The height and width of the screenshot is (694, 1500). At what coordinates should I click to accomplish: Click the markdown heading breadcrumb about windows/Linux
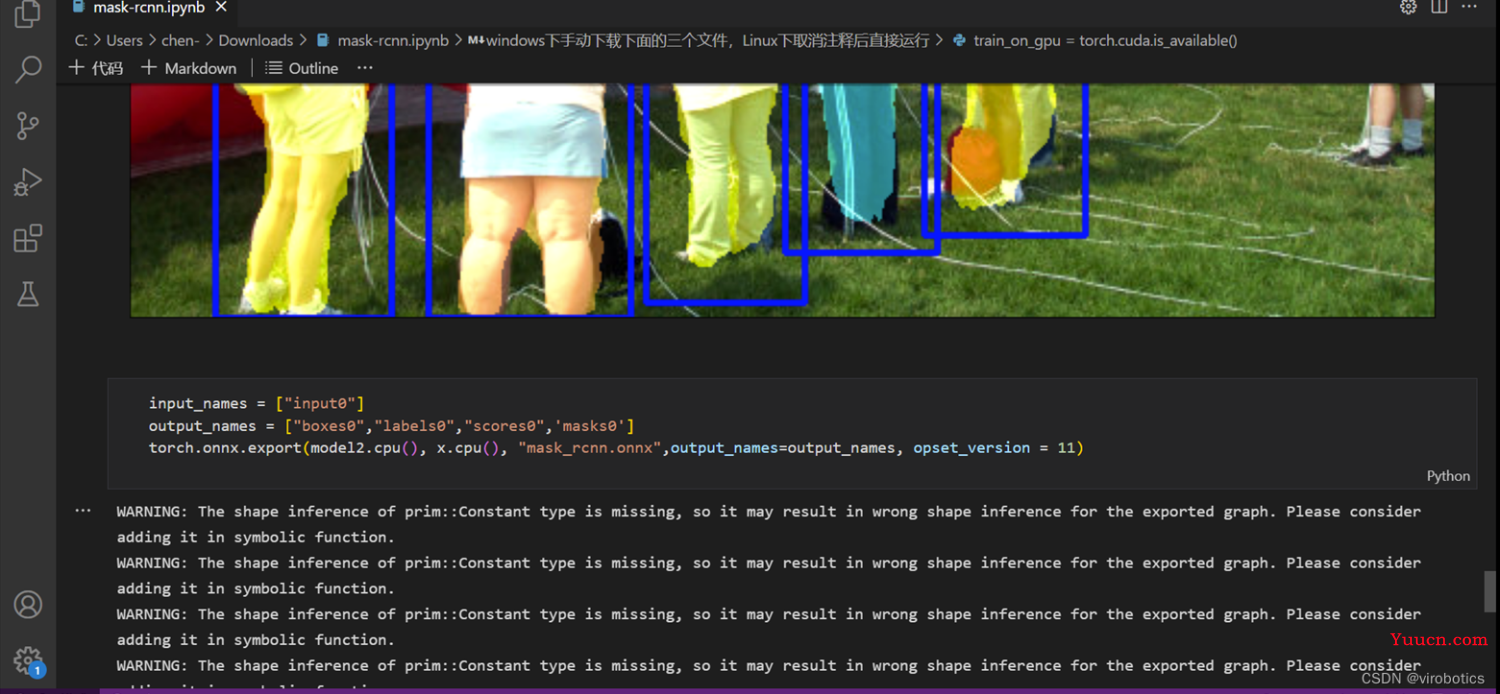coord(699,41)
